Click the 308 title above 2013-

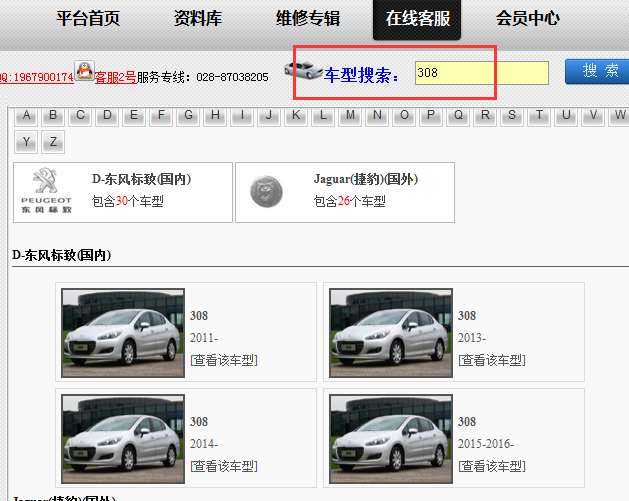tap(467, 316)
